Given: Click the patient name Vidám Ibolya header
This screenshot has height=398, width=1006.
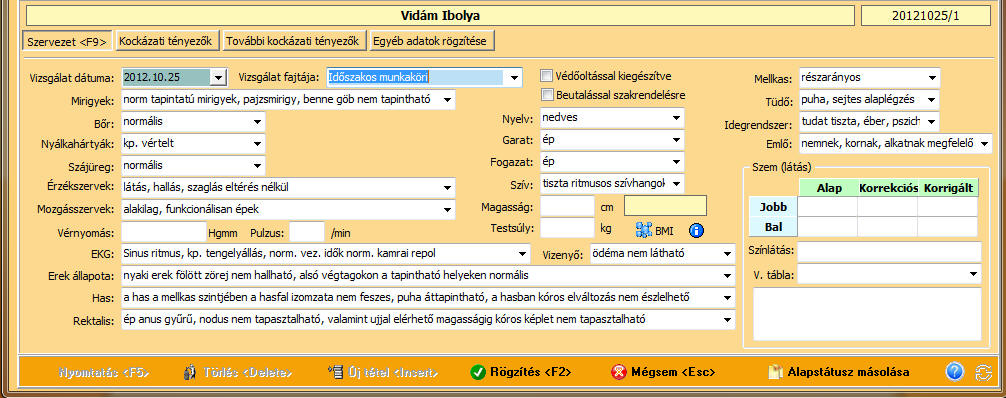Looking at the screenshot, I should (x=440, y=15).
